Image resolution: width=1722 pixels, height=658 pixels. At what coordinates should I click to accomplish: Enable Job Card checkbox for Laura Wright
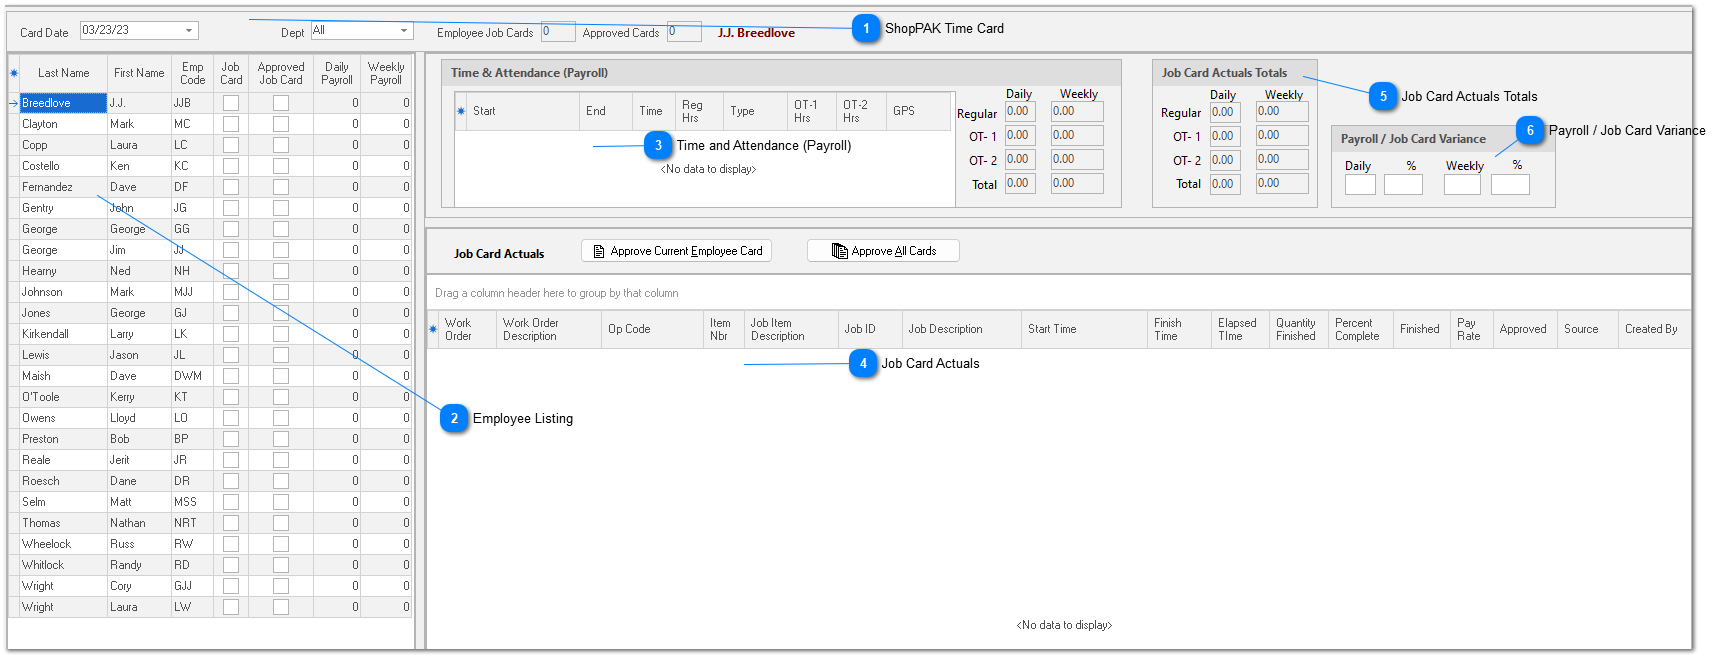[231, 607]
